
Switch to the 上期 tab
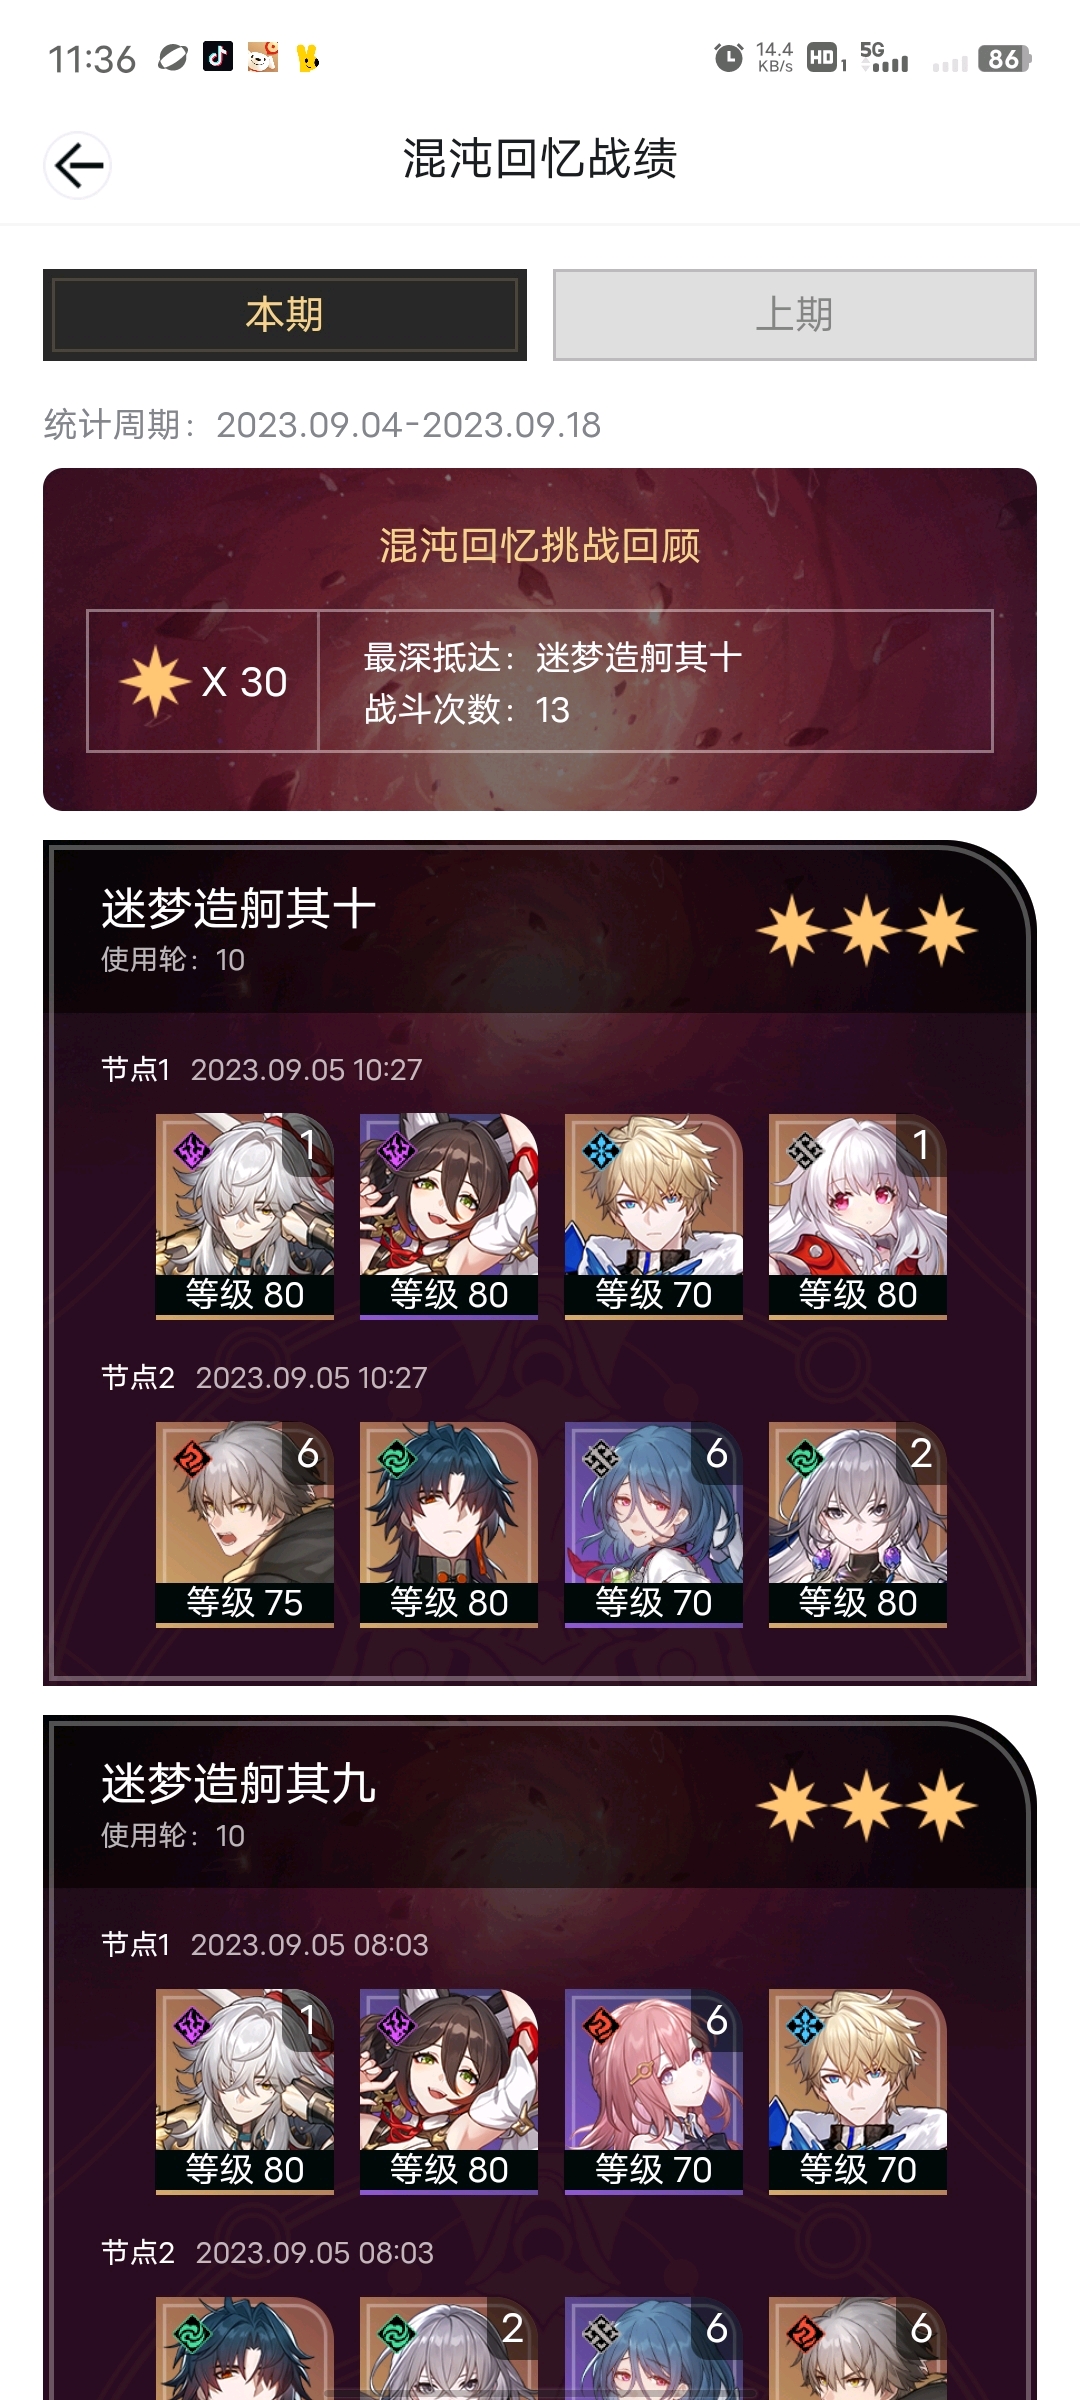click(795, 315)
